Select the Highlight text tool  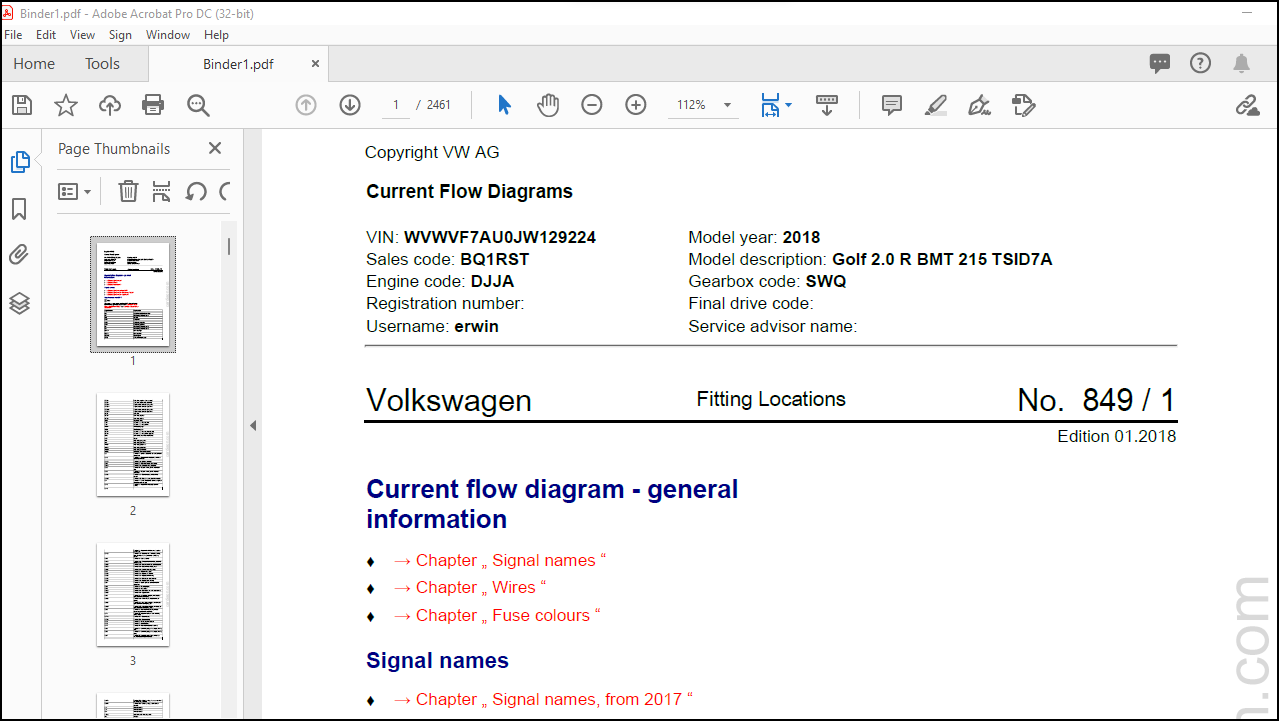pyautogui.click(x=936, y=105)
